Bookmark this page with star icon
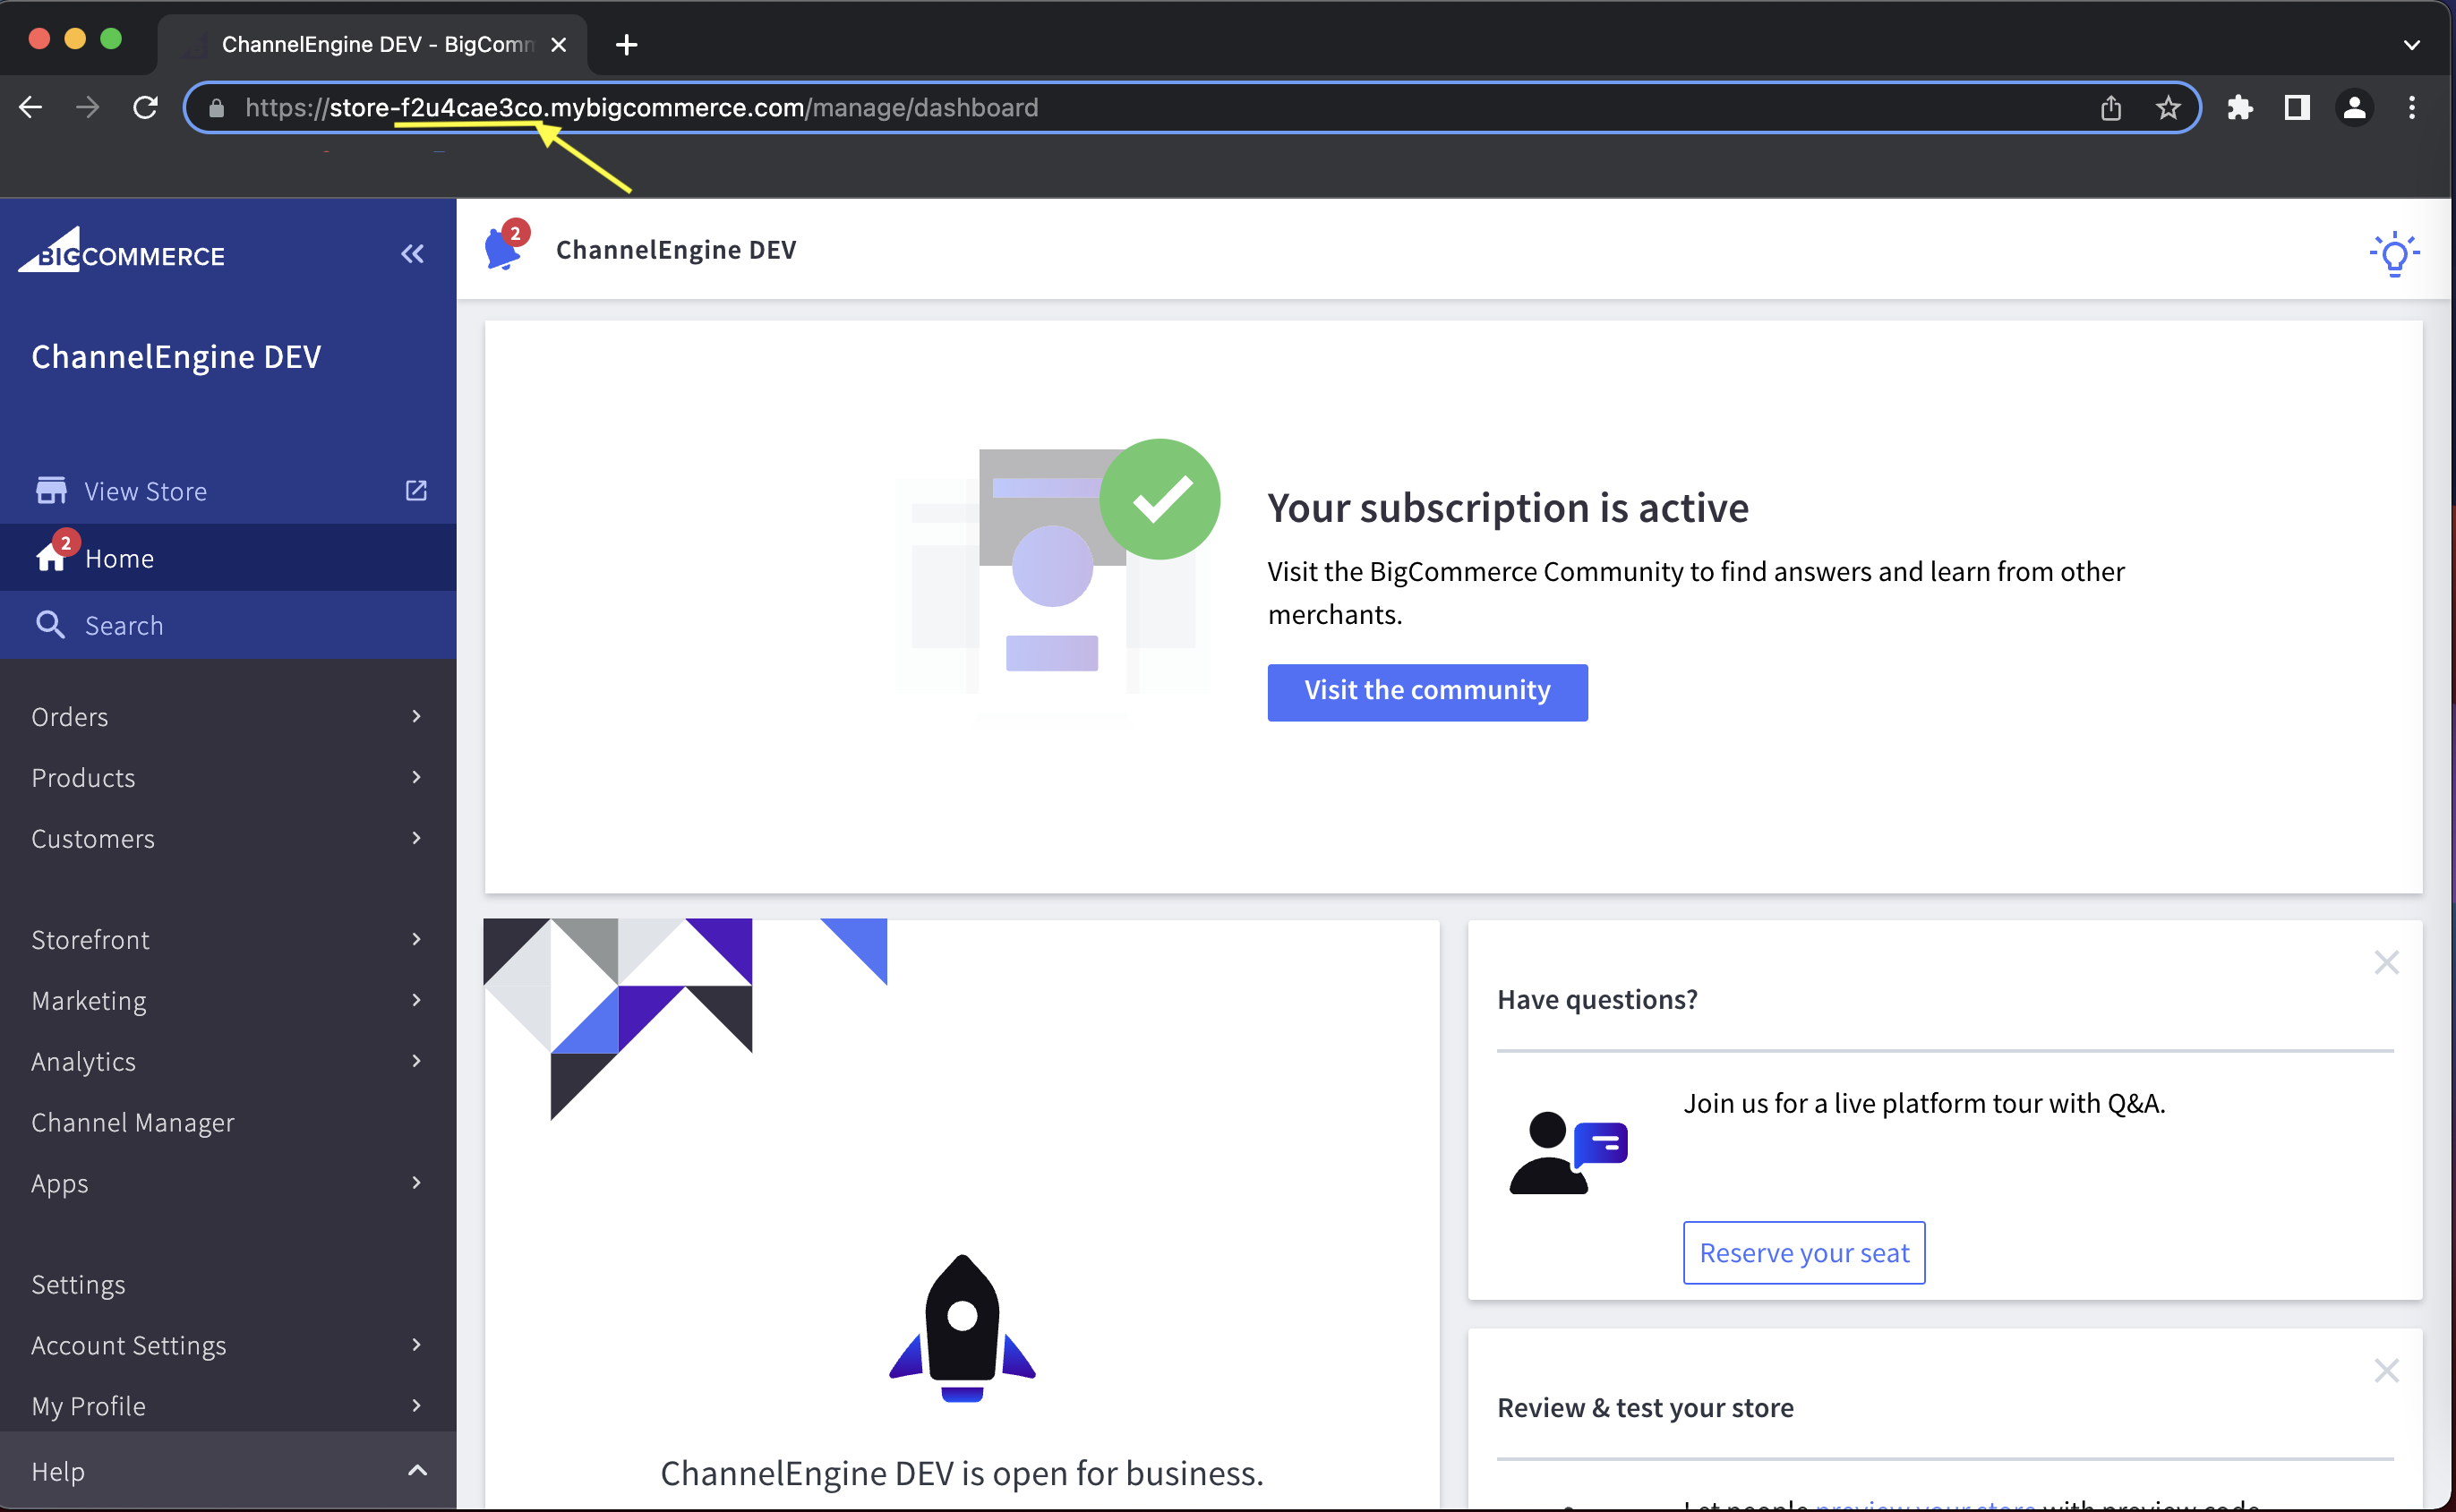Image resolution: width=2456 pixels, height=1512 pixels. (2167, 108)
